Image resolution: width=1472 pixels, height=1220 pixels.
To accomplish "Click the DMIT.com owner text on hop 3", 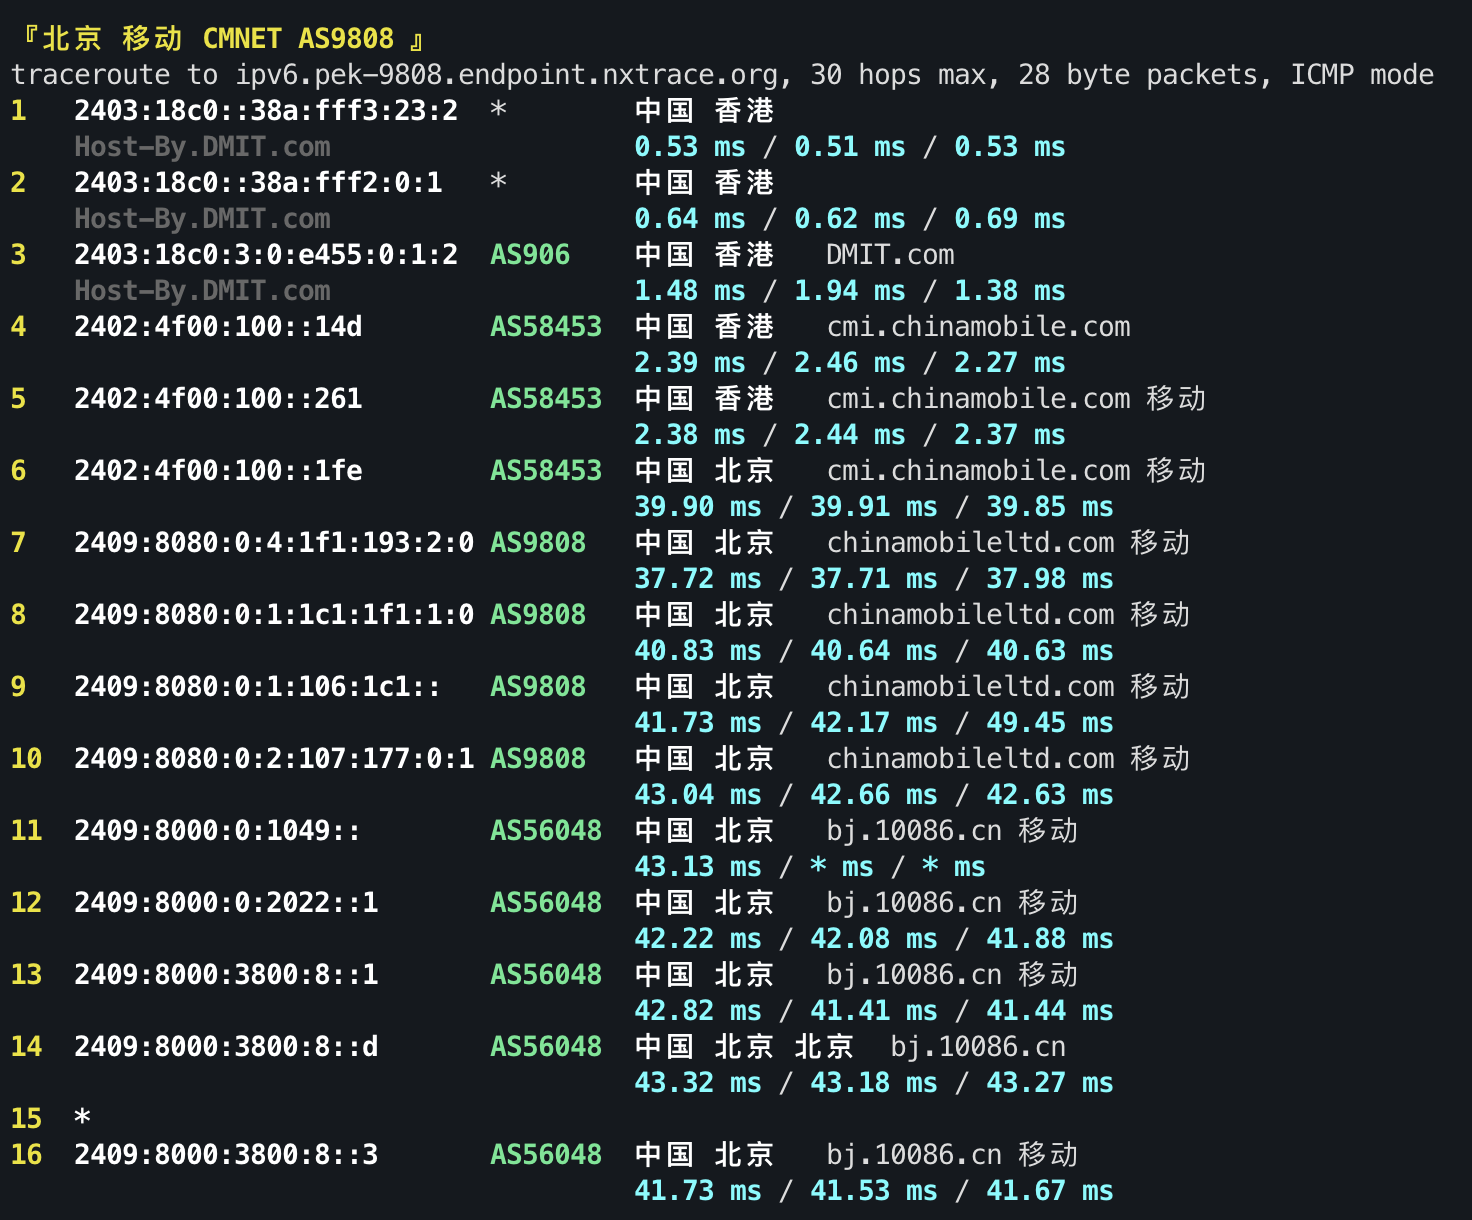I will 890,254.
